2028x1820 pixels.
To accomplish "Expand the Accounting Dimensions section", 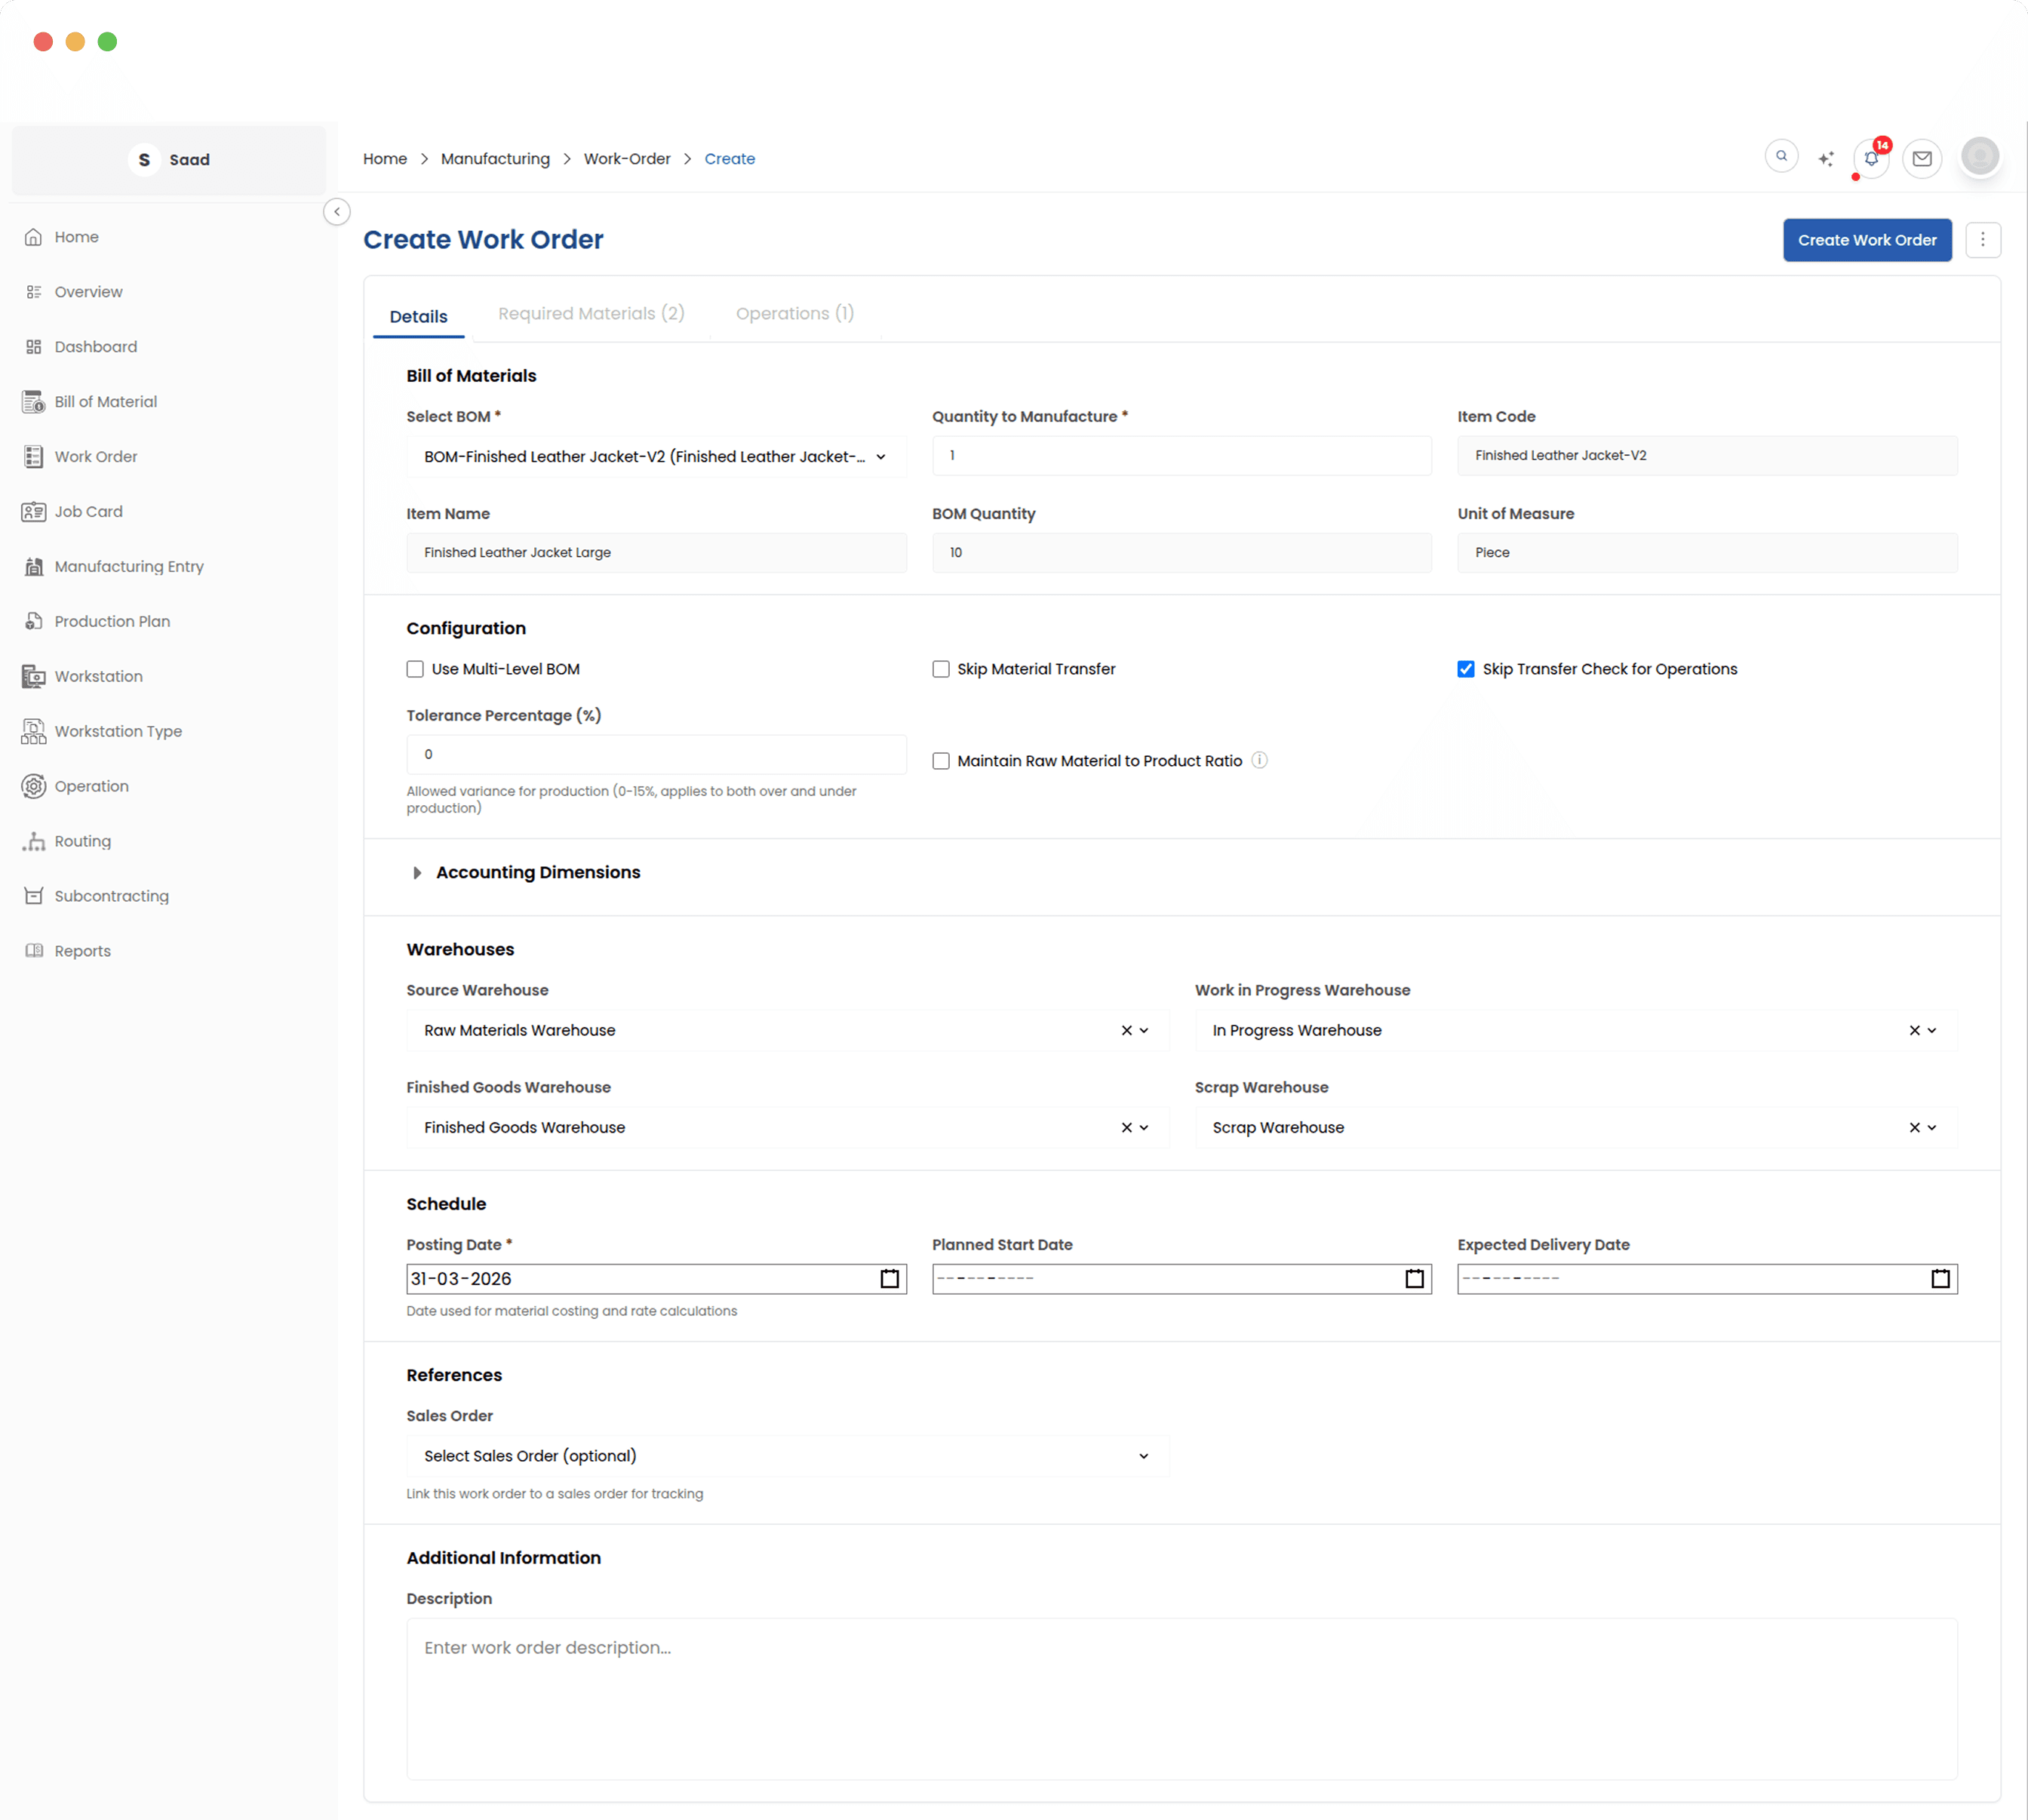I will tap(537, 873).
